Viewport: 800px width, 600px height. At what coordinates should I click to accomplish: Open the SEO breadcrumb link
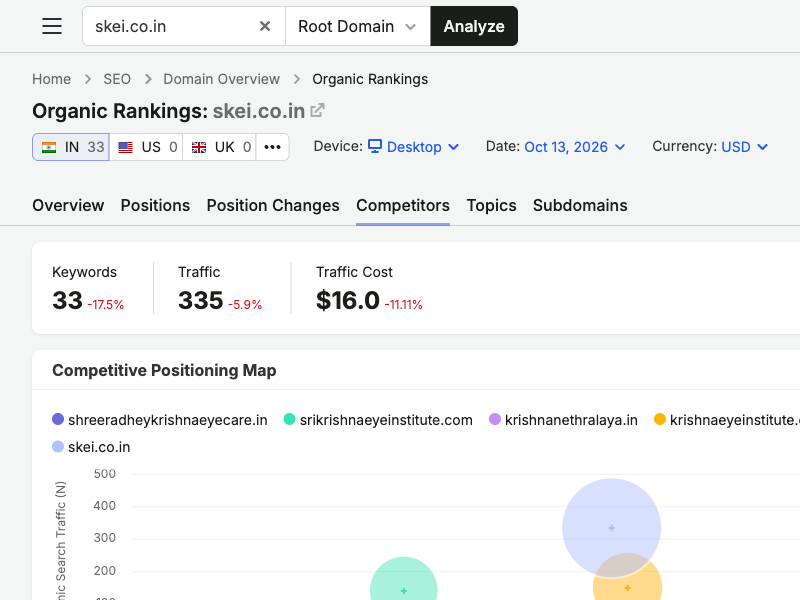click(x=117, y=79)
